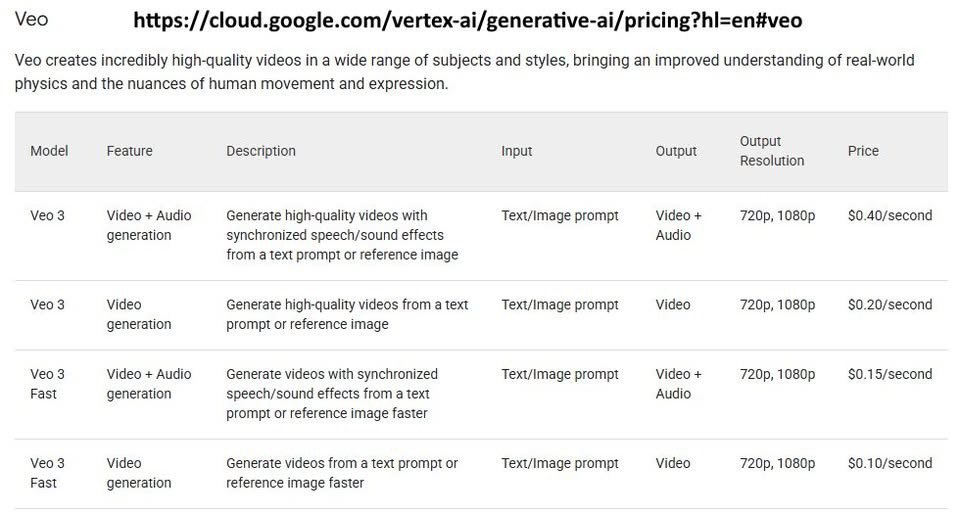The width and height of the screenshot is (960, 515).
Task: Click description "Generate videos from a text prompt"
Action: coord(341,473)
